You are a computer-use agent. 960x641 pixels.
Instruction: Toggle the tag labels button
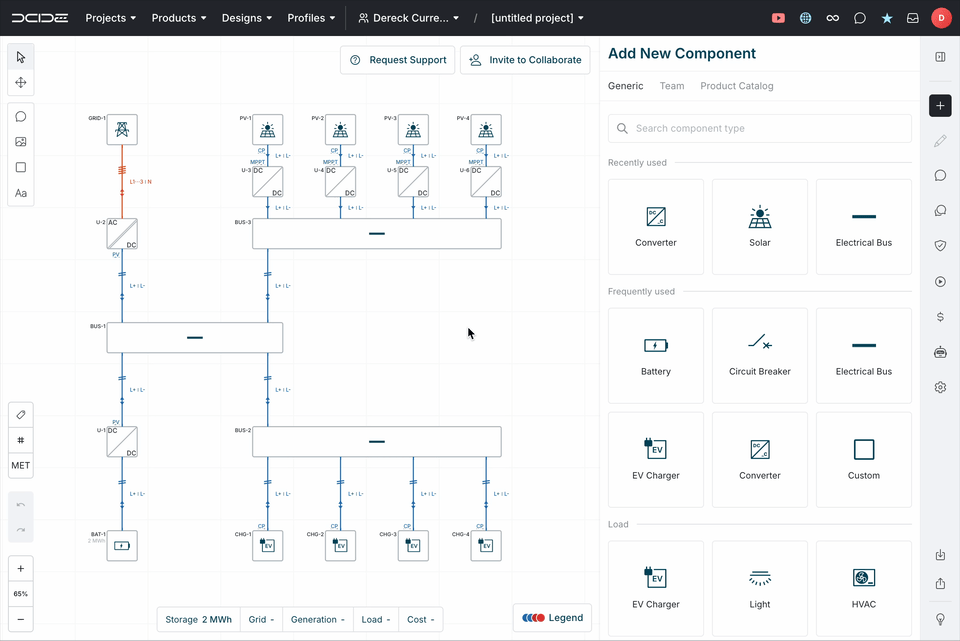pyautogui.click(x=21, y=415)
